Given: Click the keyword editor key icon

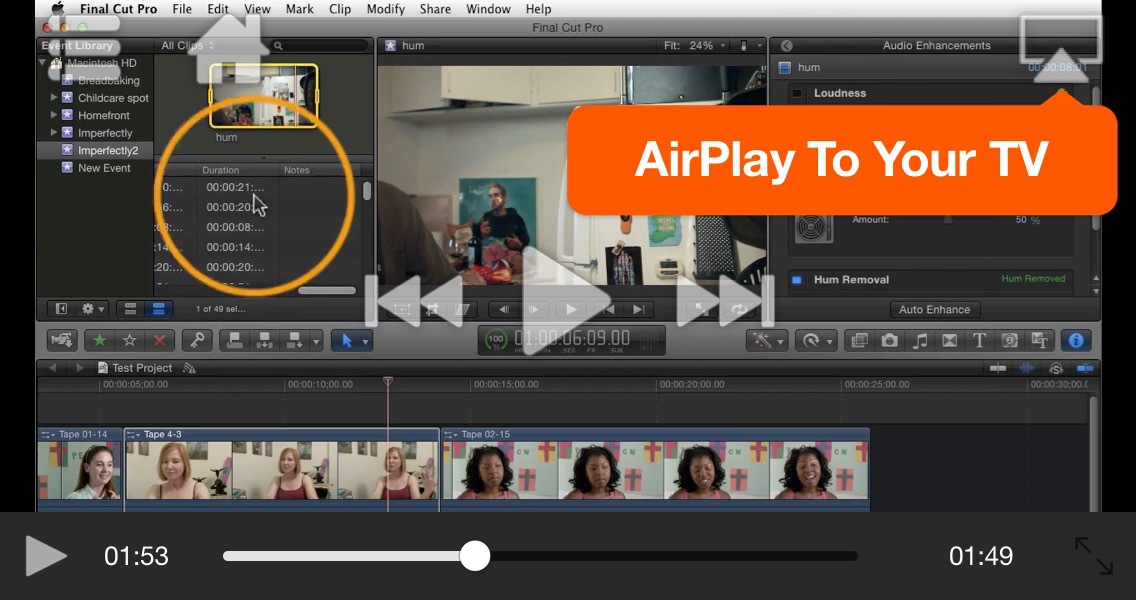Looking at the screenshot, I should click(196, 340).
